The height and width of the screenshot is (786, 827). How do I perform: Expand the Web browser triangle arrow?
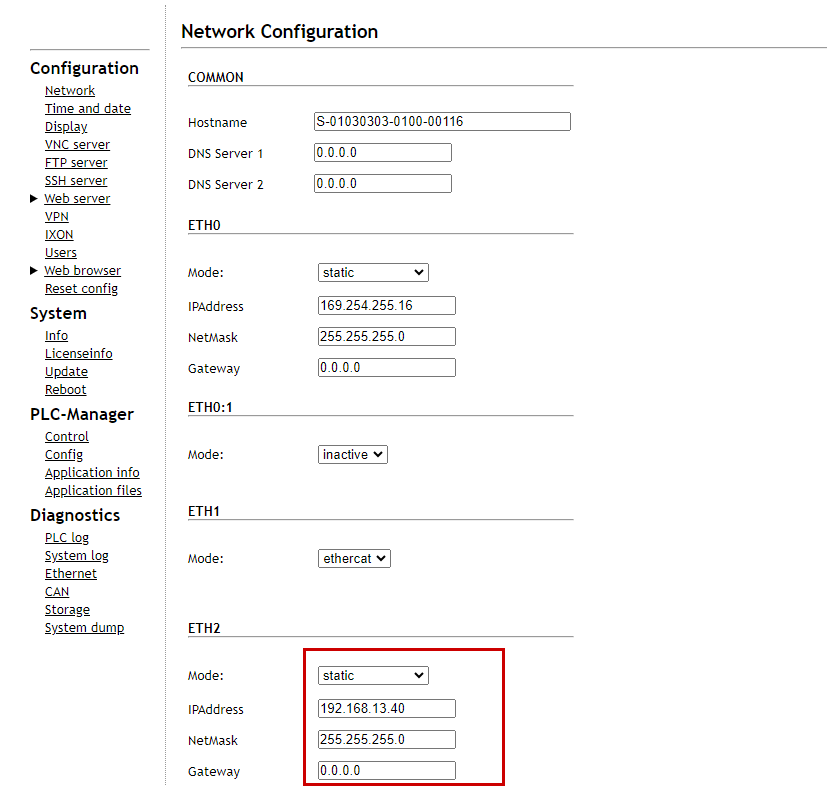pos(34,271)
